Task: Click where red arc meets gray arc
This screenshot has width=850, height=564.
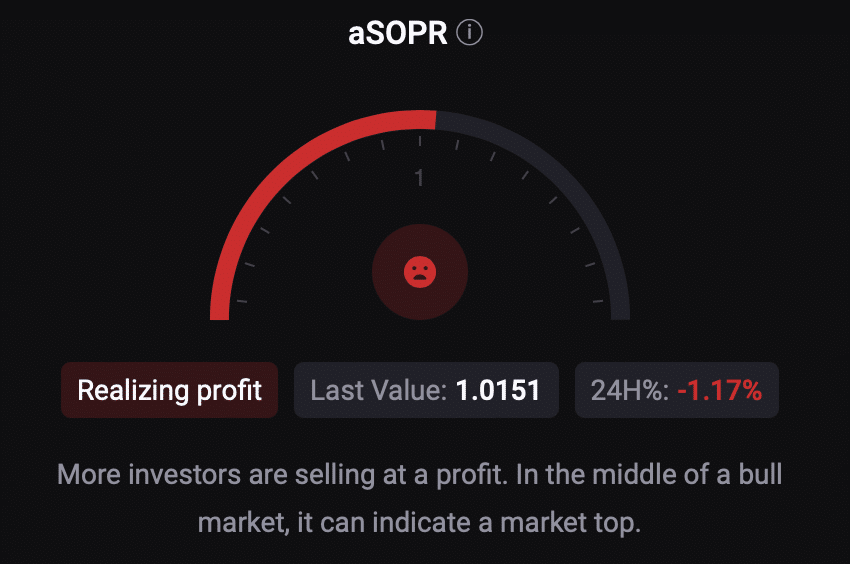Action: 436,120
